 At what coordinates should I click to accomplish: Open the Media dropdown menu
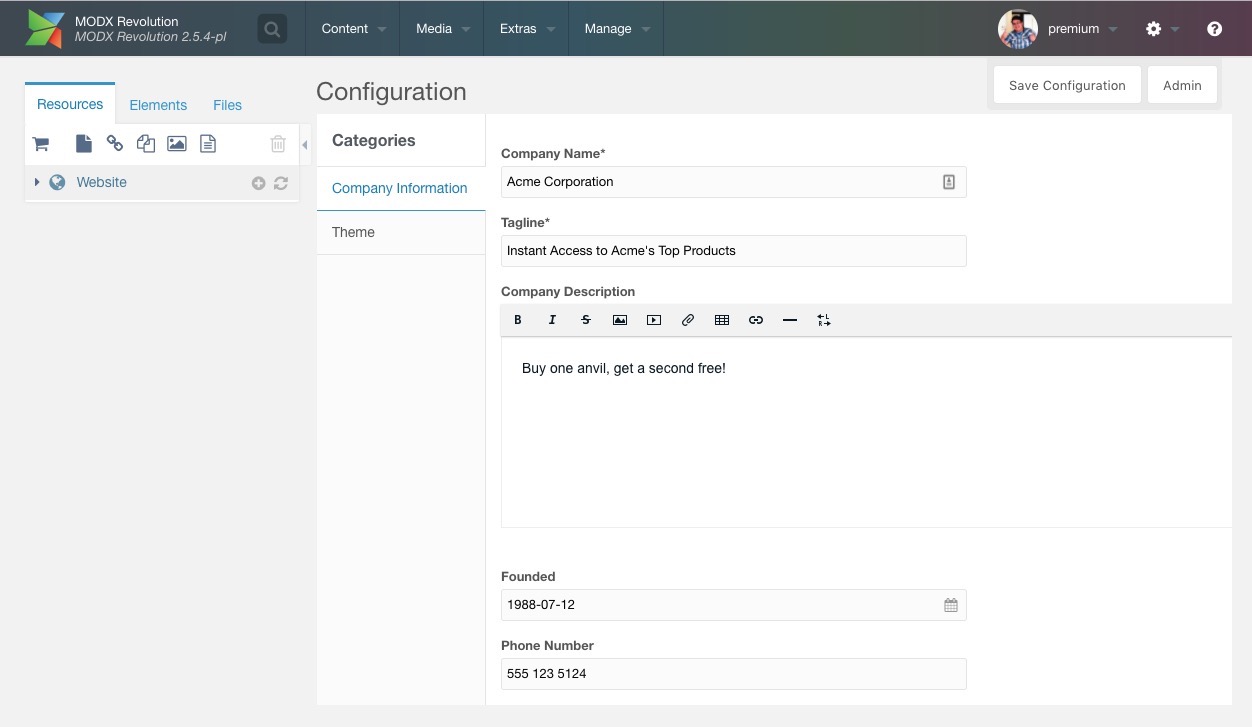(x=442, y=29)
